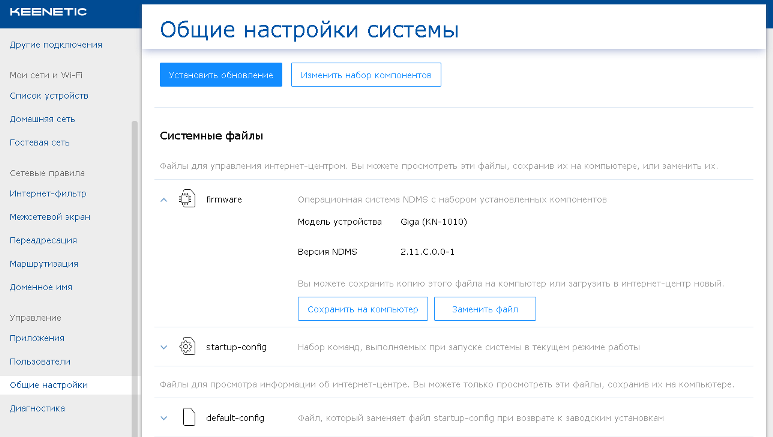The height and width of the screenshot is (437, 773).
Task: Click the firmware file name
Action: [x=224, y=200]
